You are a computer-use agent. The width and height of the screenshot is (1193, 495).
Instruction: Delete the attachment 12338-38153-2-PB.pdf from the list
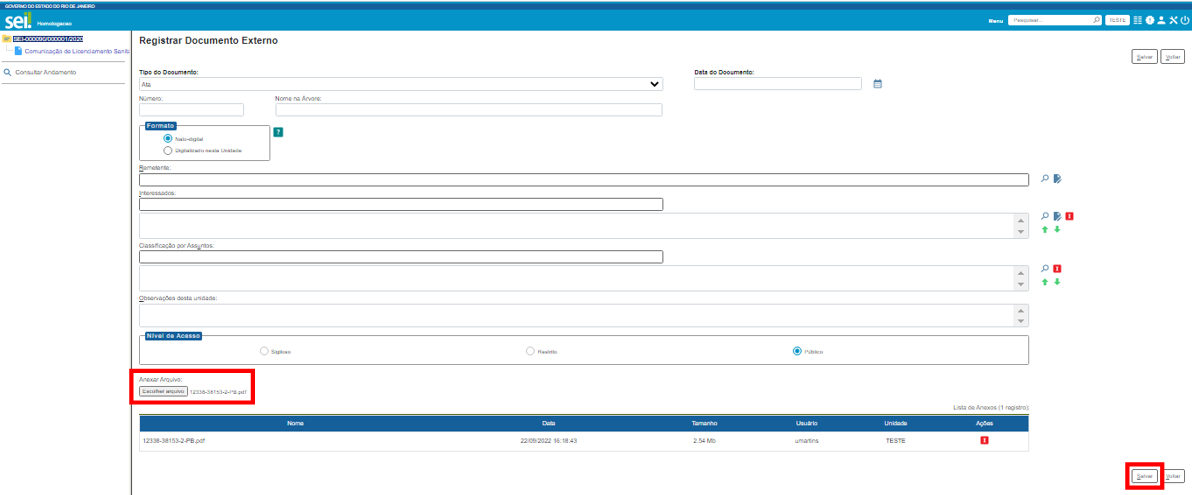(984, 440)
